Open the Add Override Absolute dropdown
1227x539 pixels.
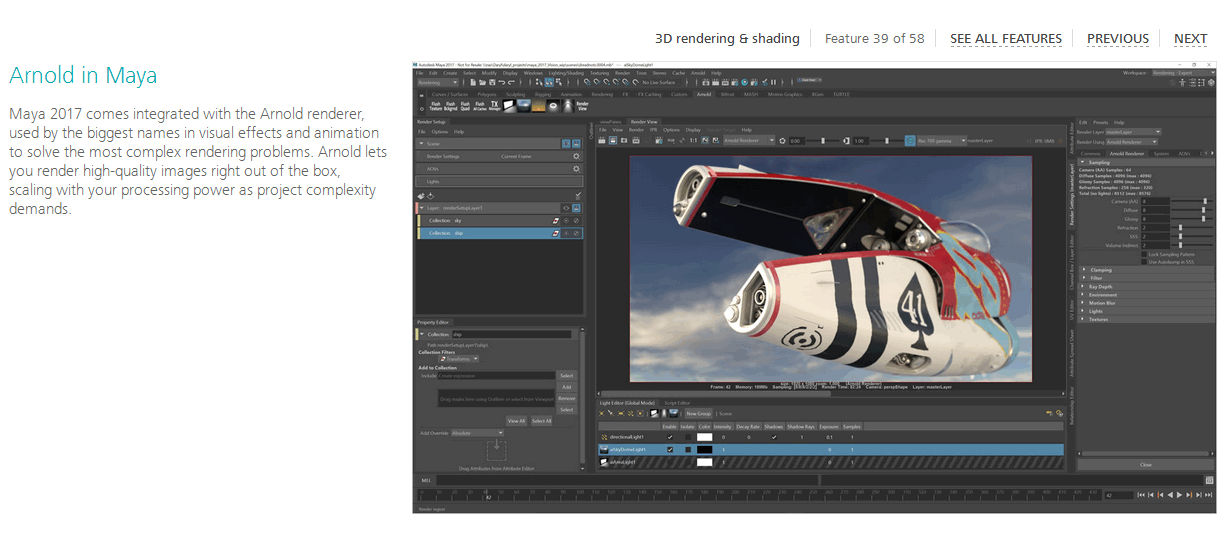coord(478,433)
